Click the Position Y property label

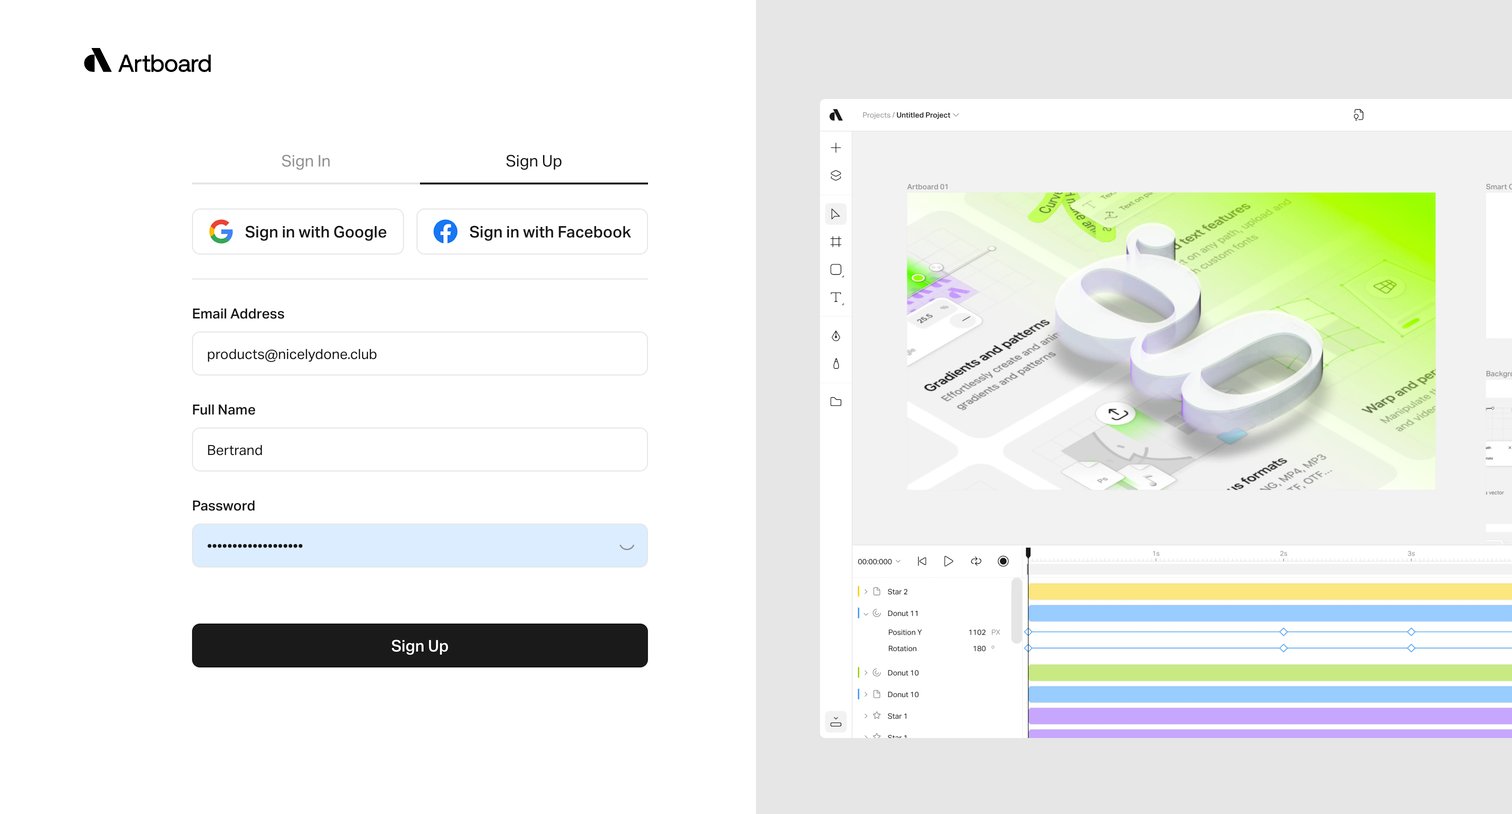pos(905,633)
